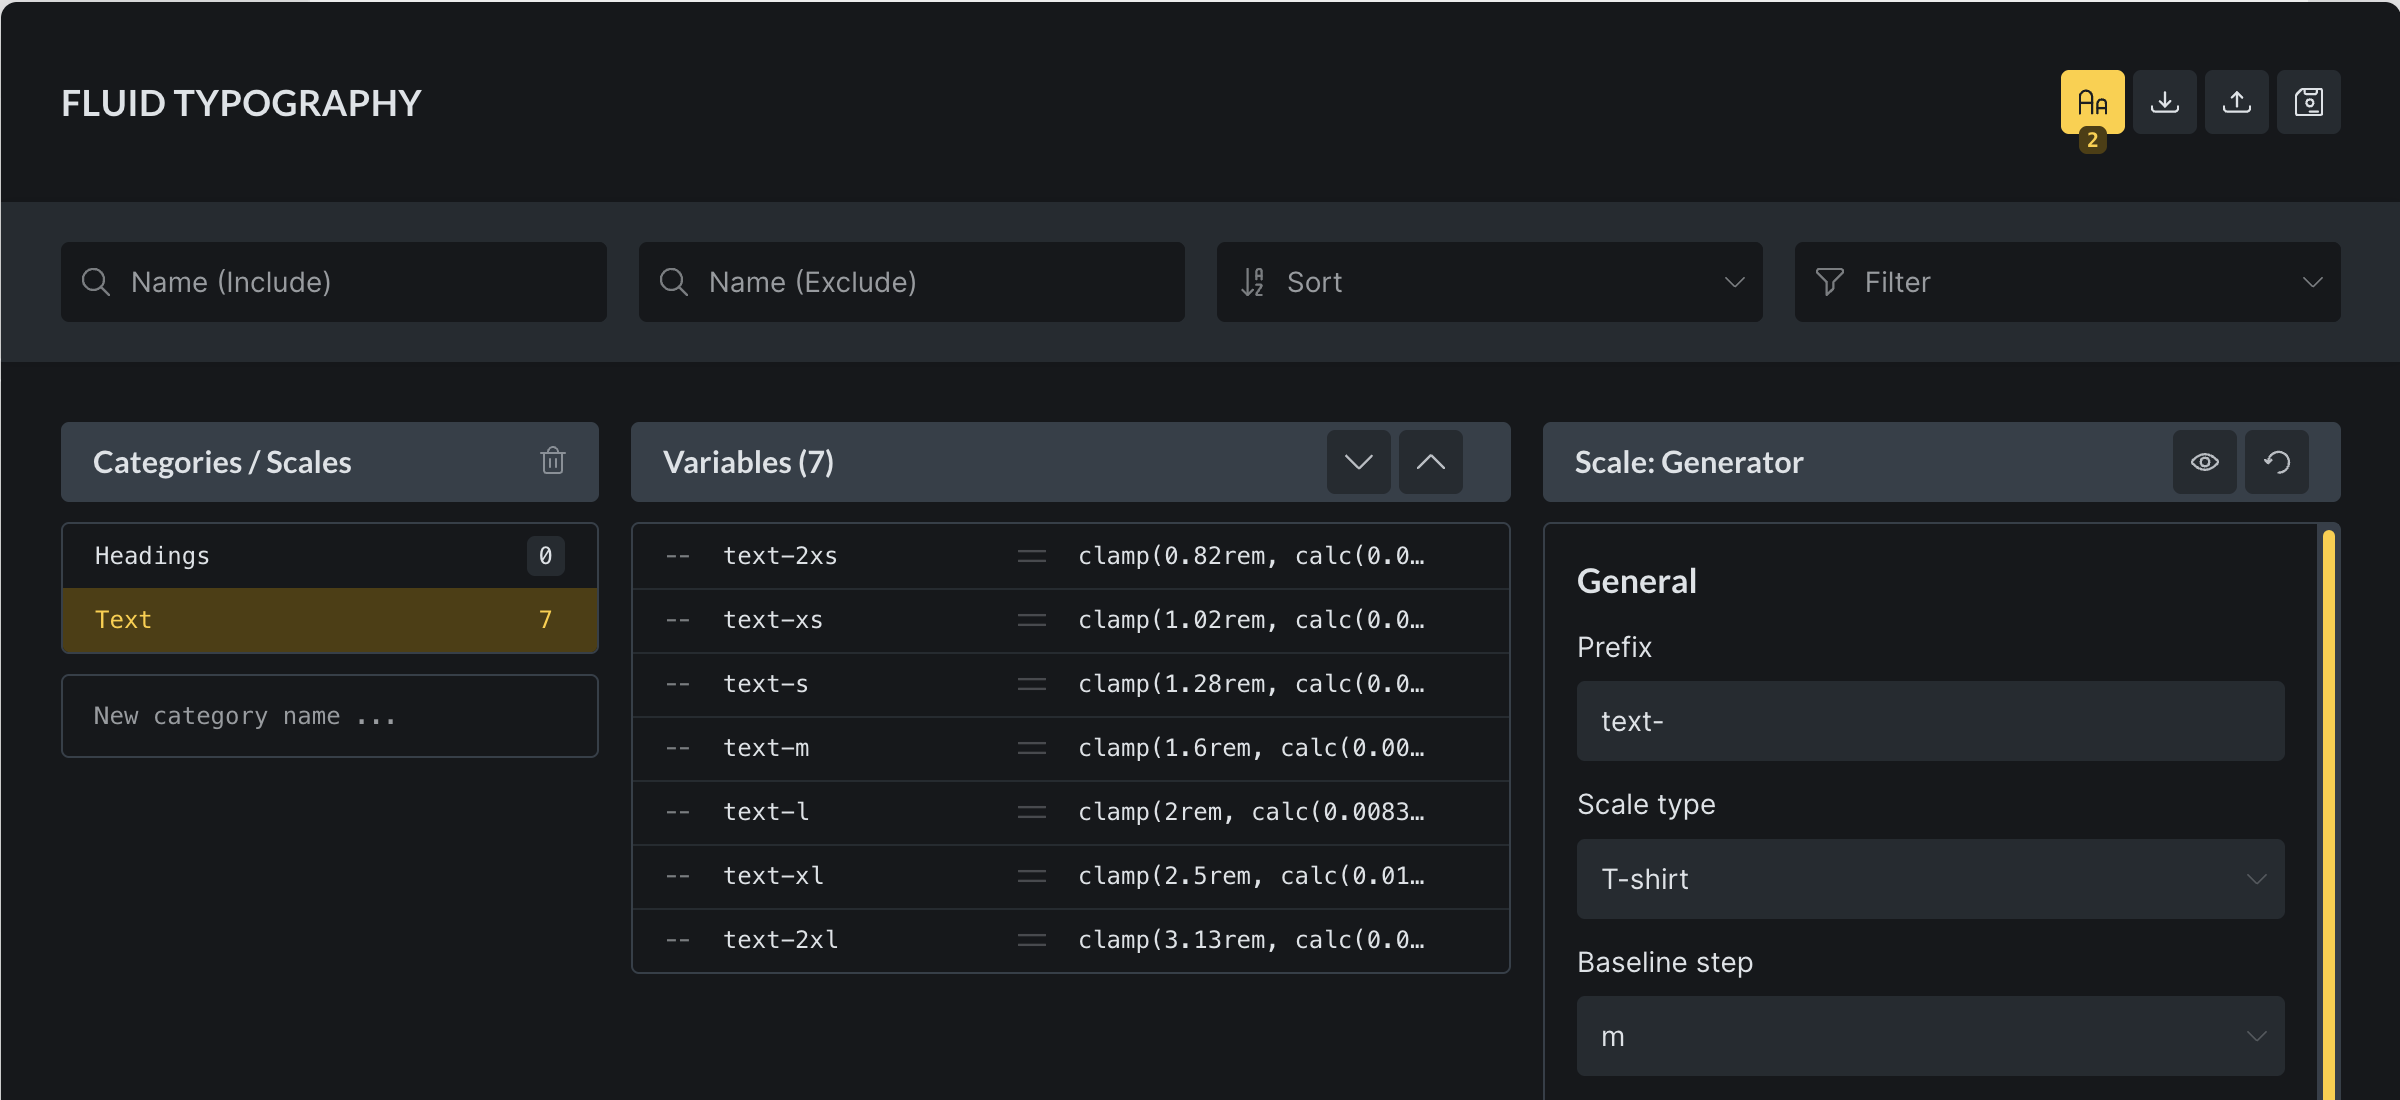Screen dimensions: 2400x1100
Task: Click the yellow typography Aa icon
Action: coord(2092,102)
